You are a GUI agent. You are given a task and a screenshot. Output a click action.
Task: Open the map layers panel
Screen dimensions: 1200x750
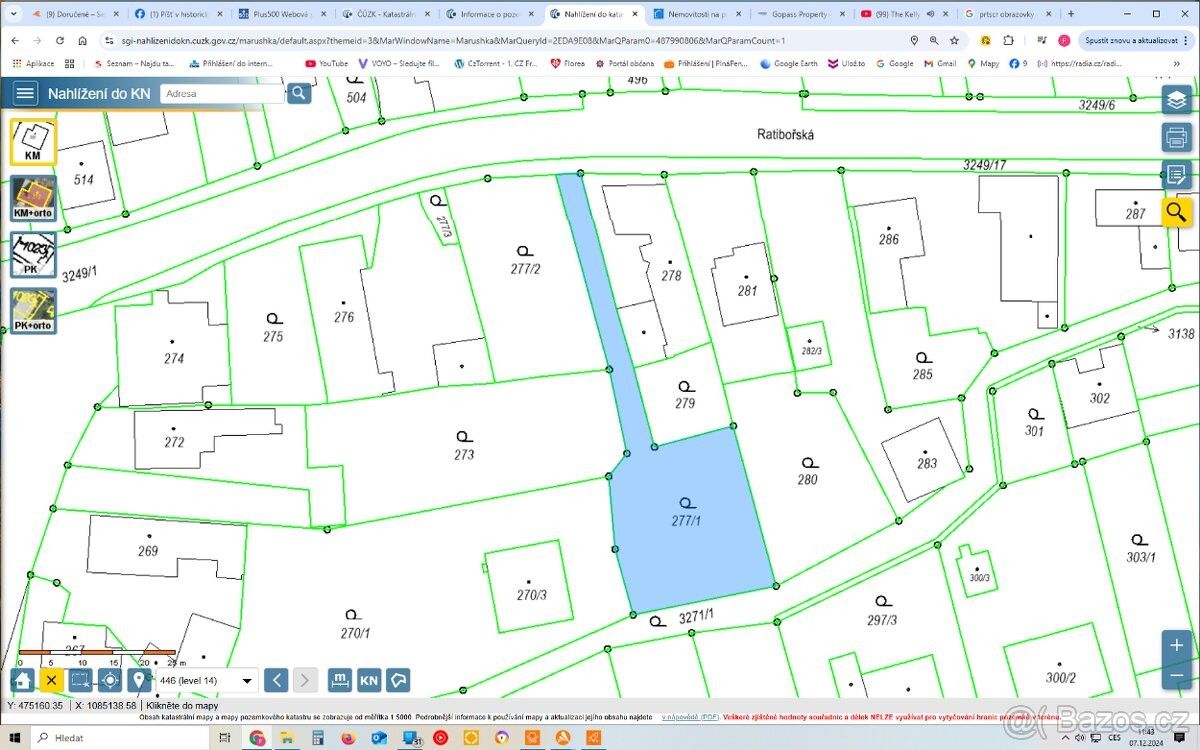(x=1176, y=100)
